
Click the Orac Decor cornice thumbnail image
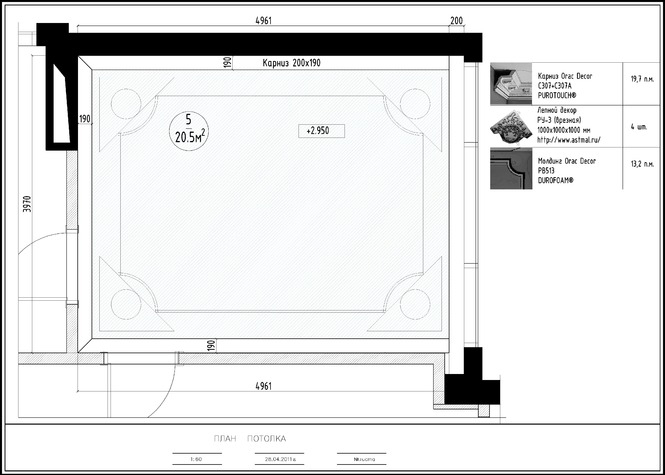click(x=511, y=84)
